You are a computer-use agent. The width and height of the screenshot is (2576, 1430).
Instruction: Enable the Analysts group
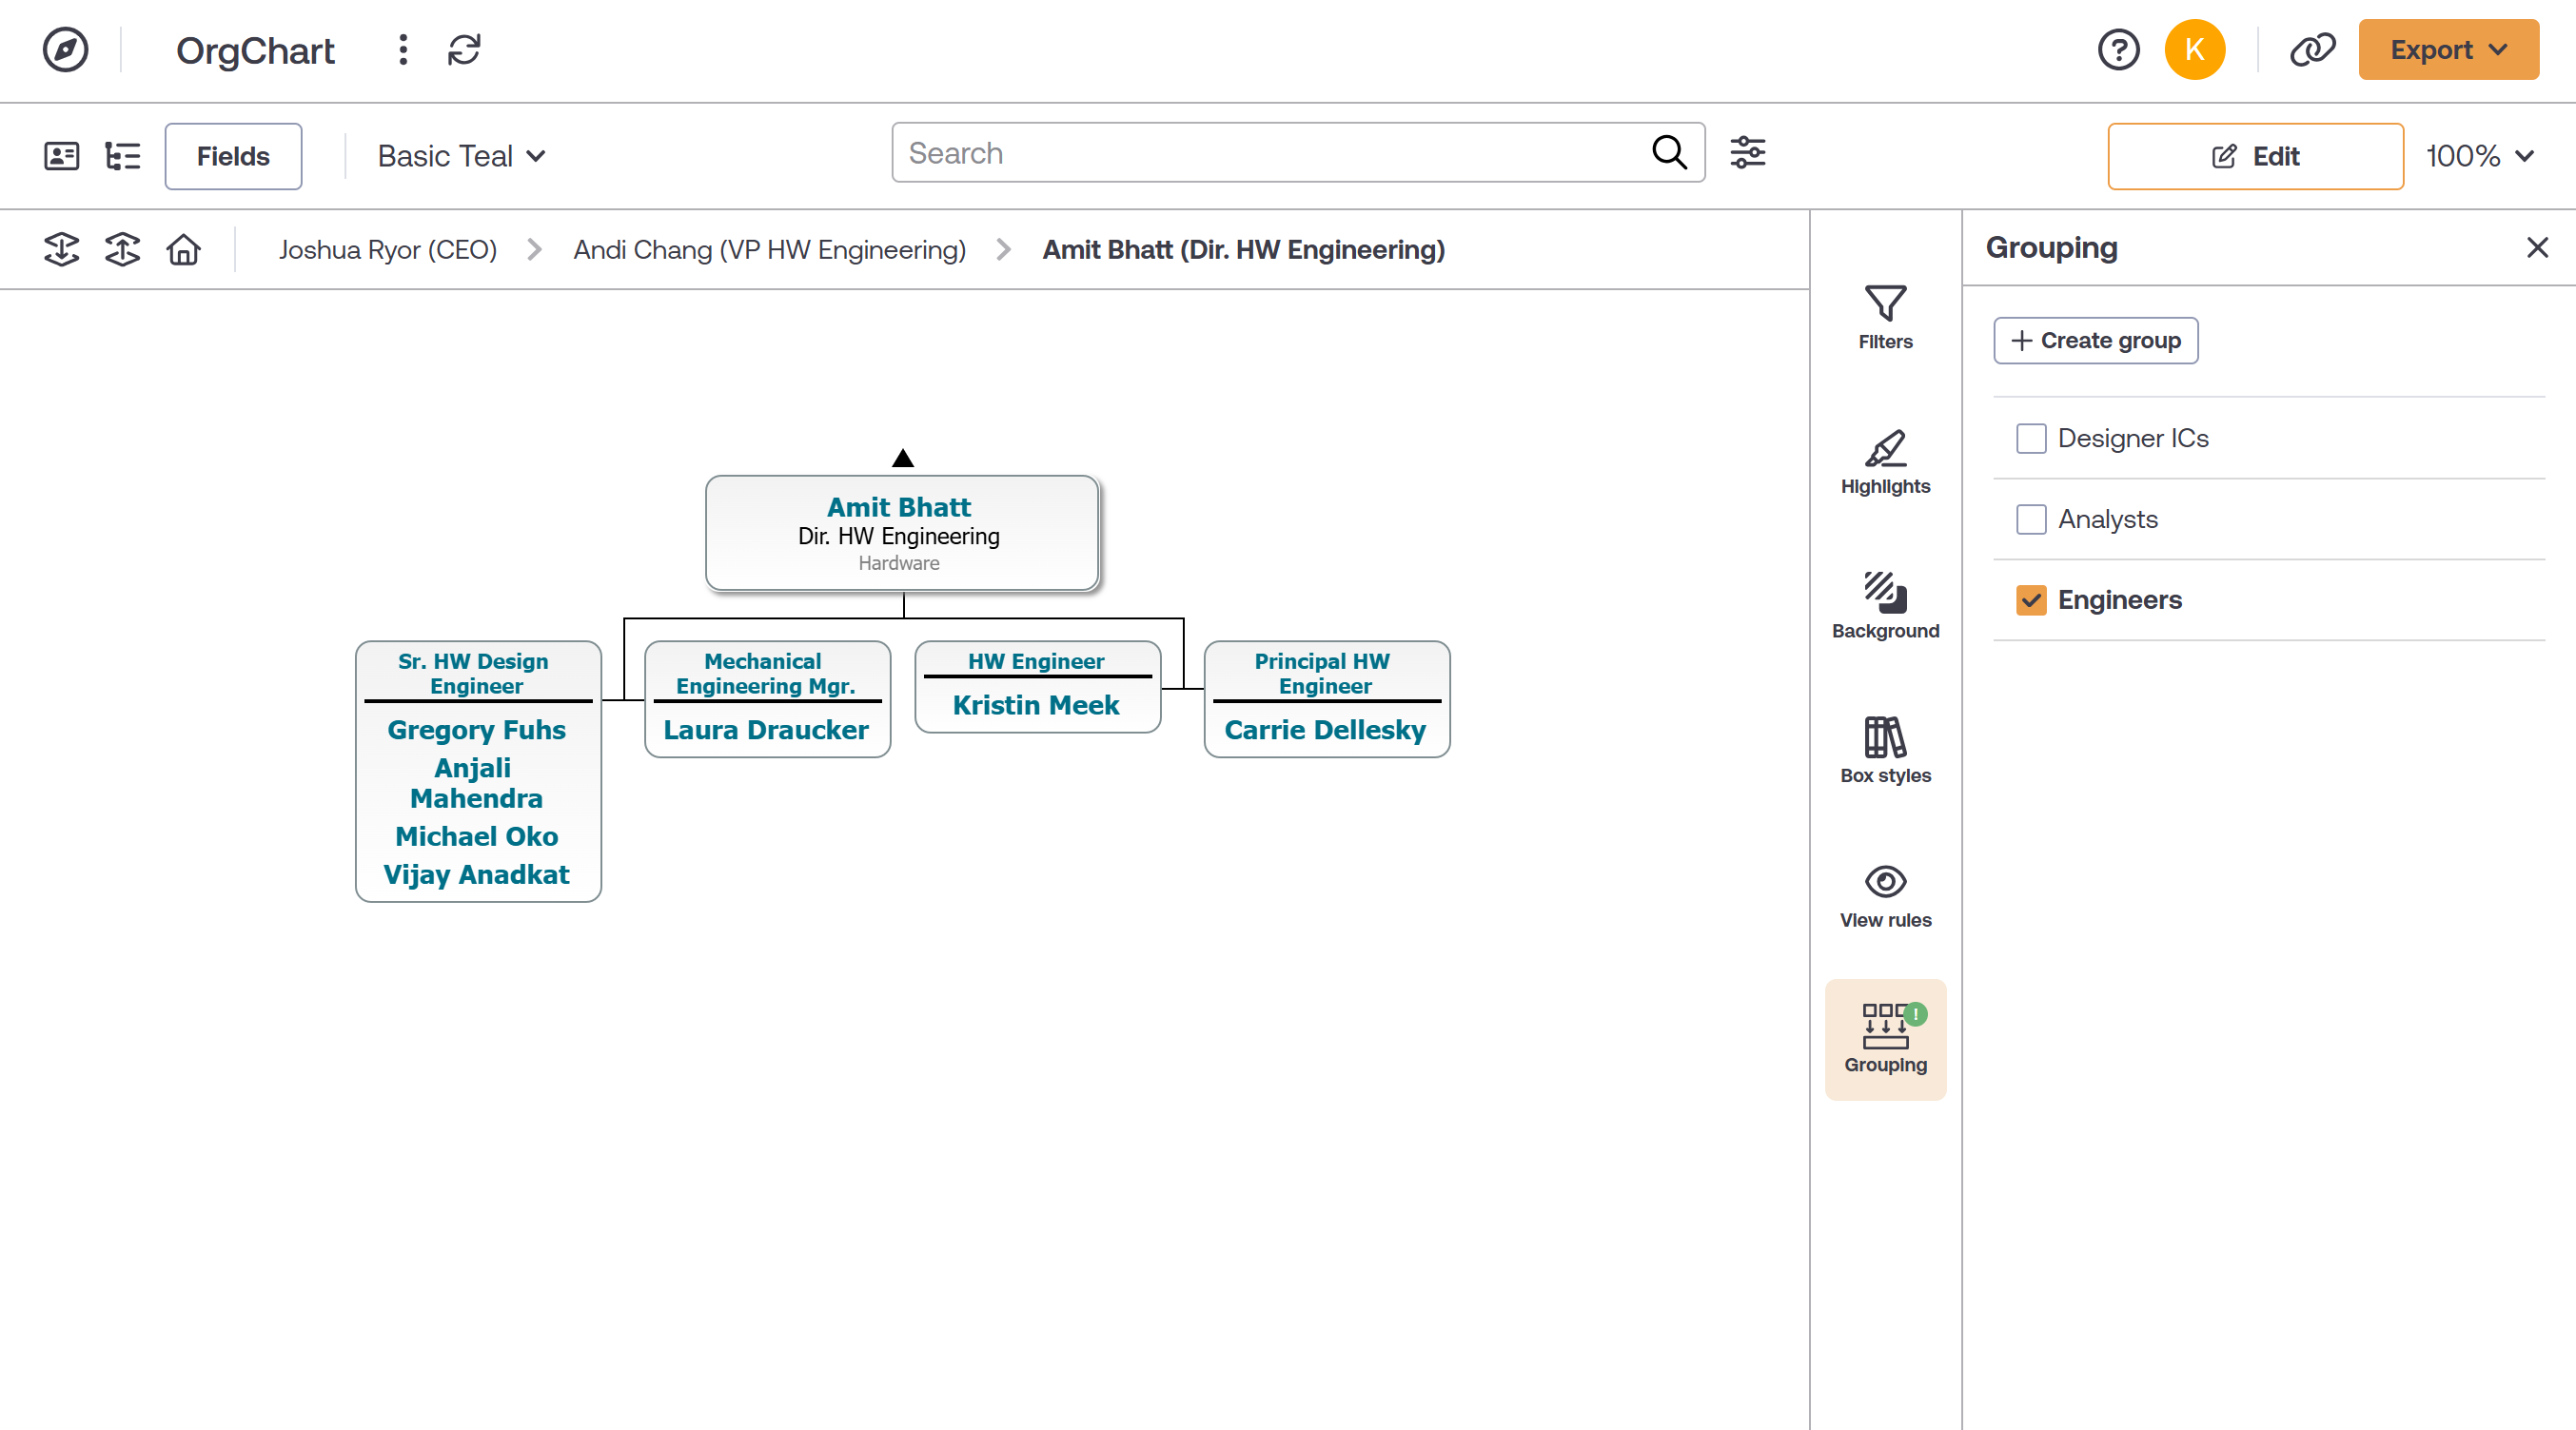tap(2031, 519)
